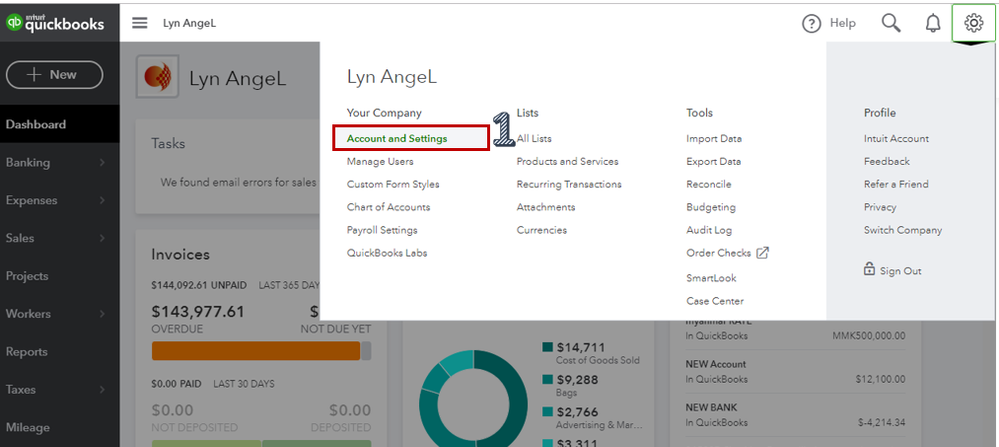Open Case Center

tap(715, 301)
